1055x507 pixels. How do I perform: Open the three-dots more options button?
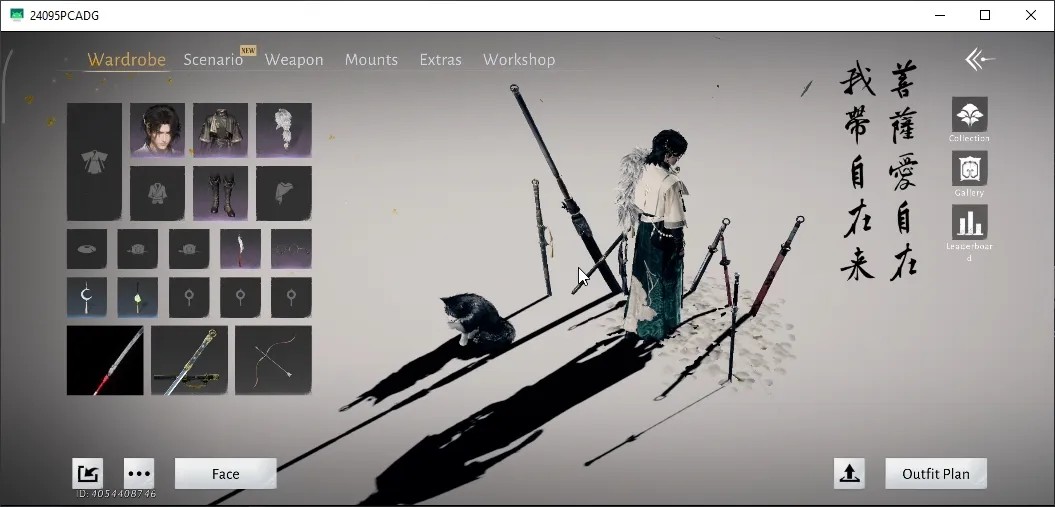[139, 474]
